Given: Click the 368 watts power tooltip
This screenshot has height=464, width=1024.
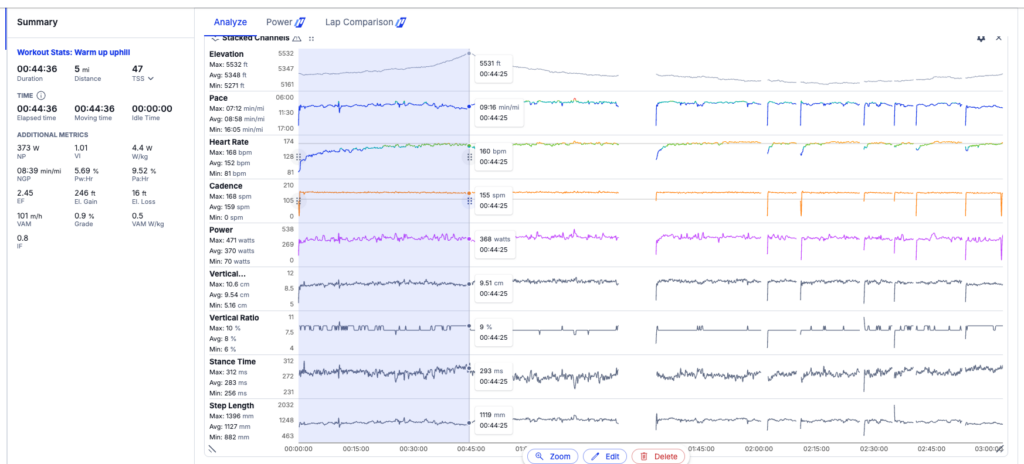Looking at the screenshot, I should pyautogui.click(x=496, y=244).
